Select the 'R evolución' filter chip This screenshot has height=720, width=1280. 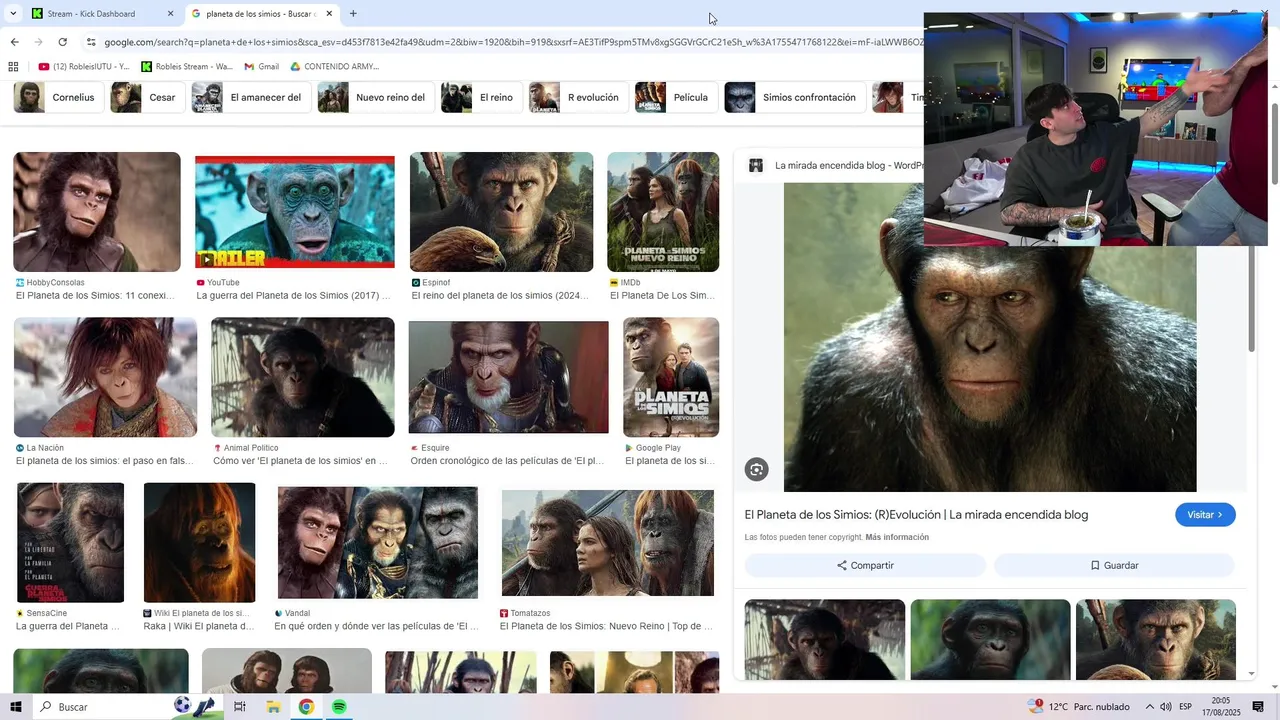click(x=578, y=98)
